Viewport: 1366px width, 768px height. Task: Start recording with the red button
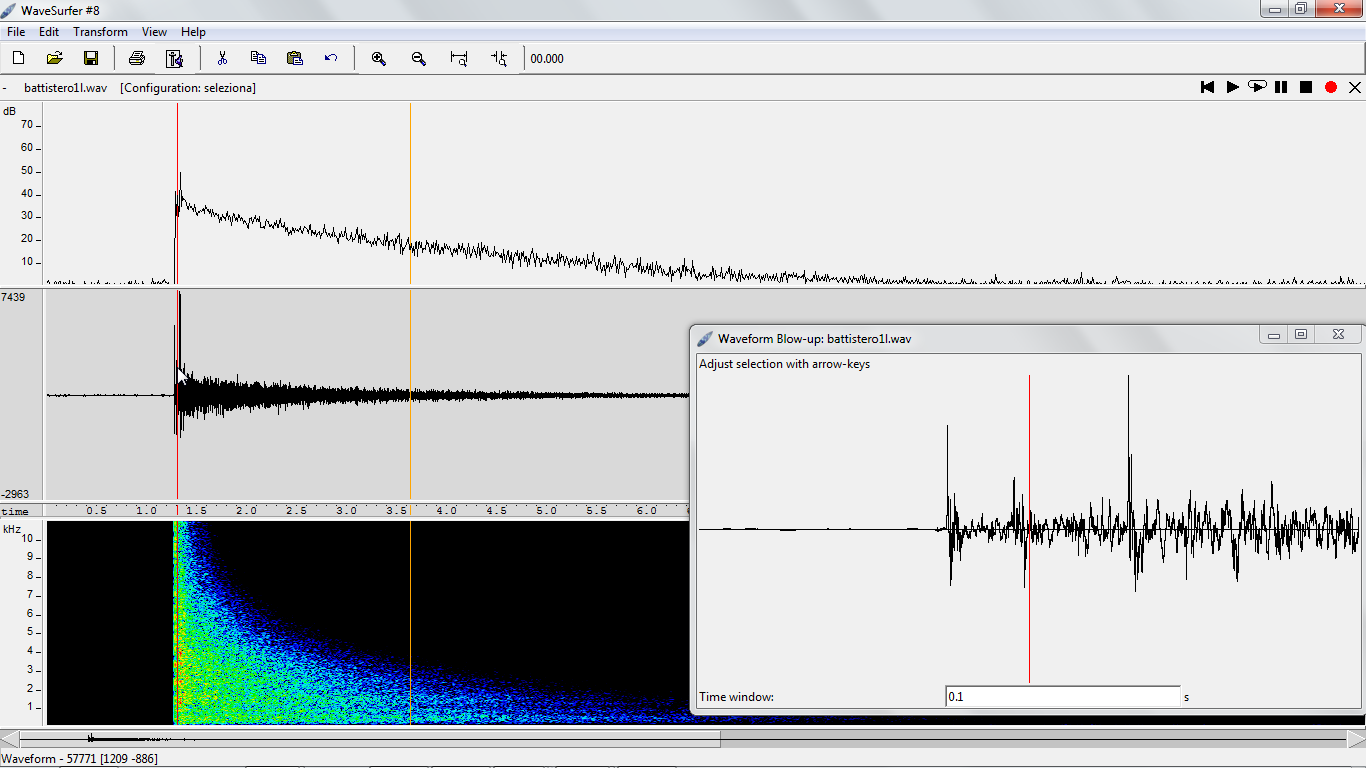click(x=1331, y=87)
